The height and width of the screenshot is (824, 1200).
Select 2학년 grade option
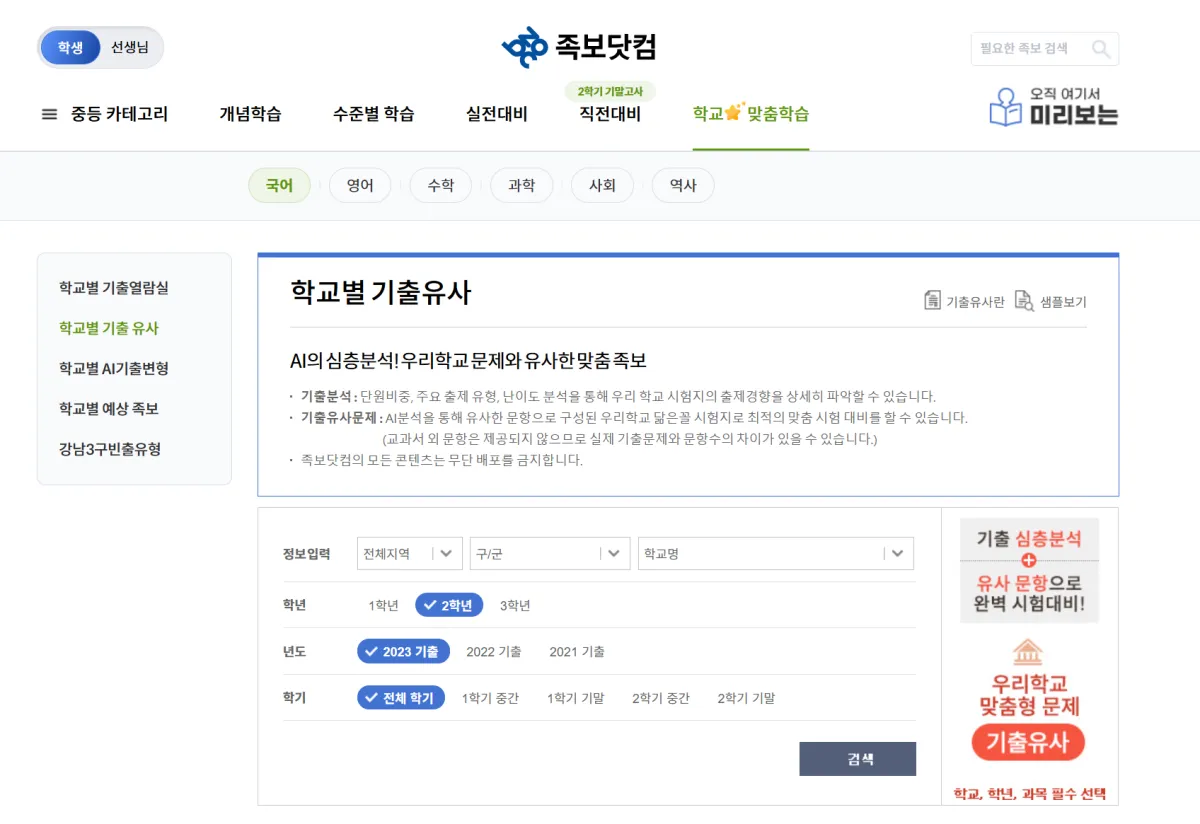tap(449, 605)
